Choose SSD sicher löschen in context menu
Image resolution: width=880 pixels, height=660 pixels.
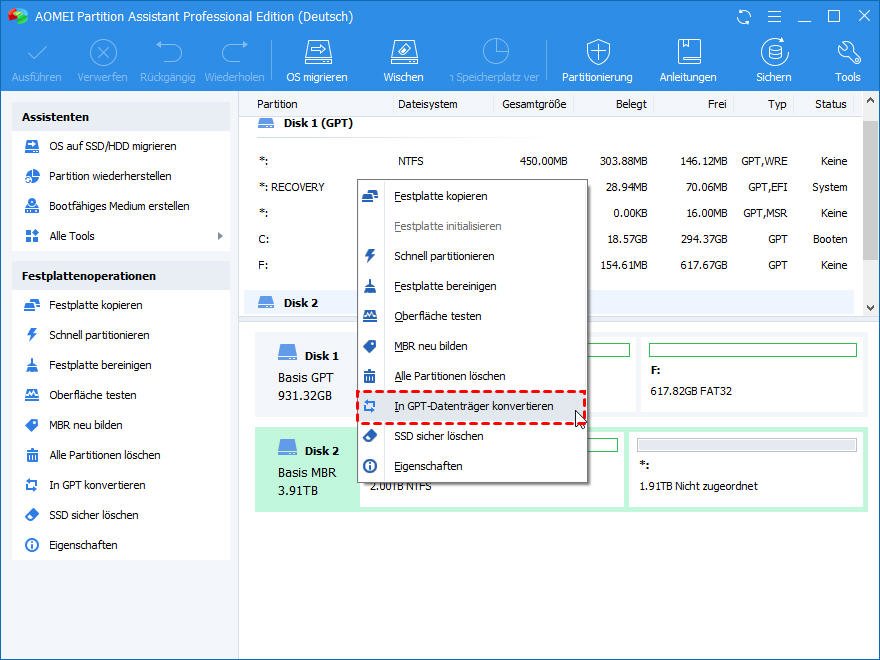point(472,436)
